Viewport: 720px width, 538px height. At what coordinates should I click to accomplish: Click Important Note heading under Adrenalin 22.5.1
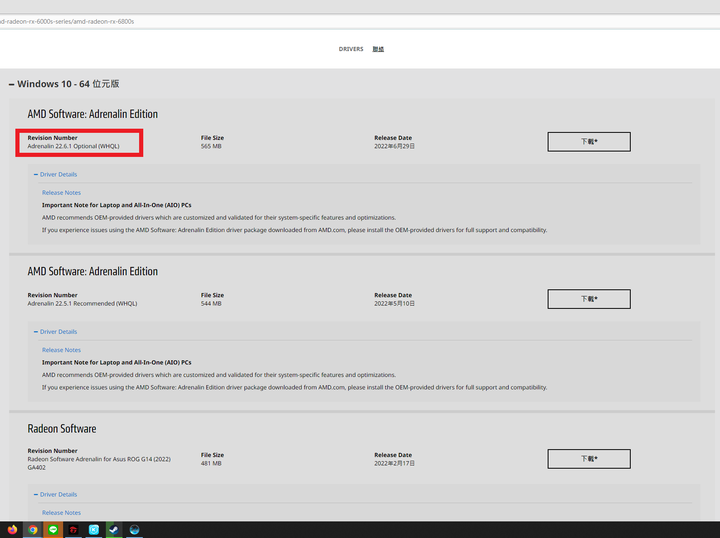point(117,362)
